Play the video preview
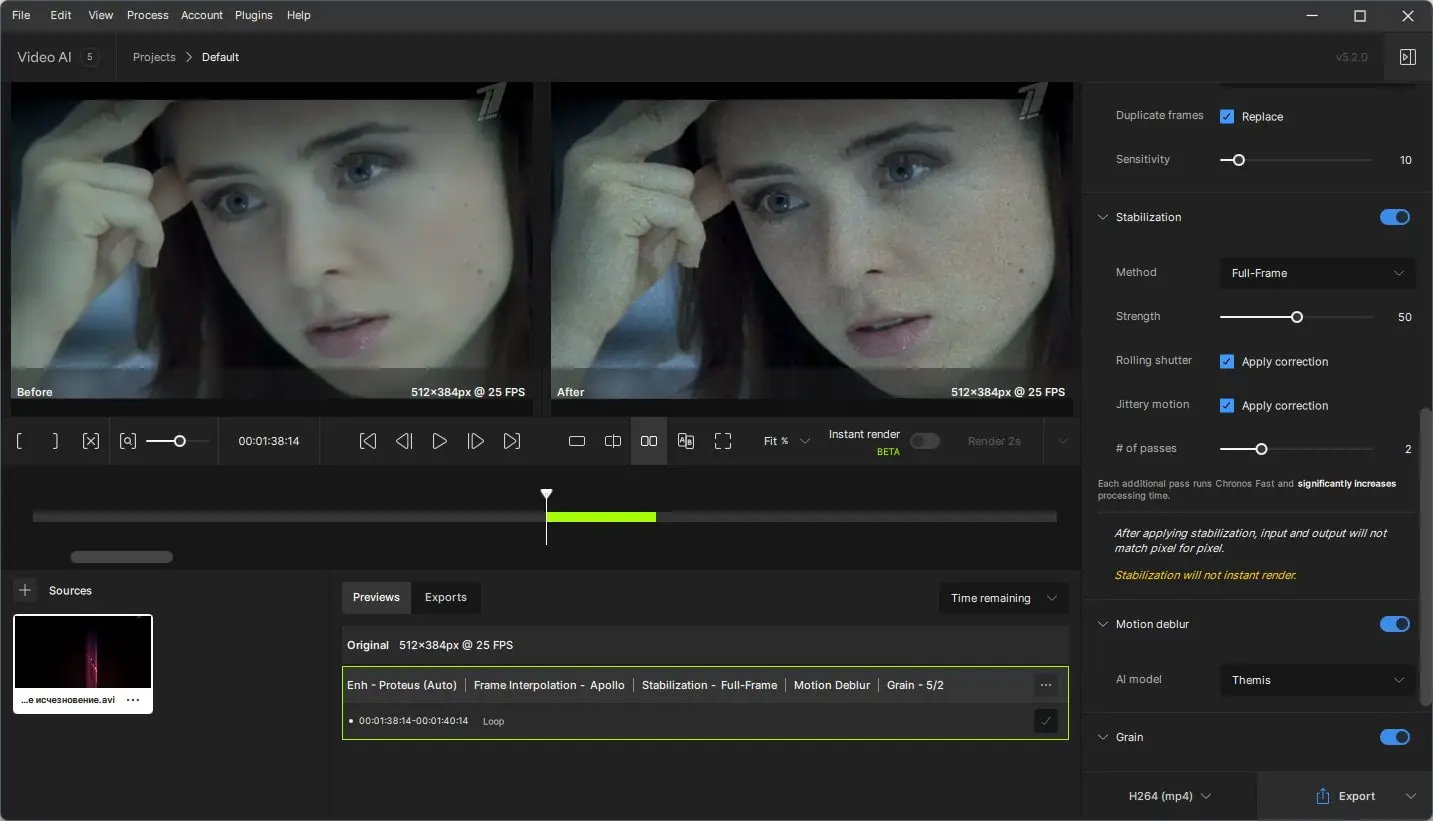This screenshot has width=1433, height=821. click(440, 440)
